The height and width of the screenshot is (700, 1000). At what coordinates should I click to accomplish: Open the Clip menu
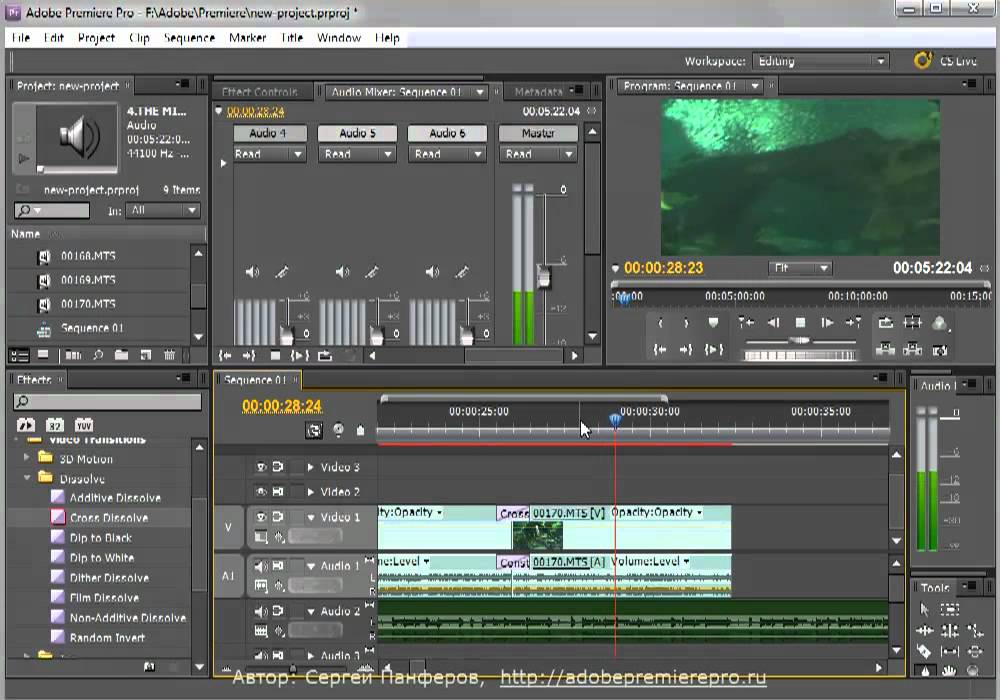(x=139, y=38)
